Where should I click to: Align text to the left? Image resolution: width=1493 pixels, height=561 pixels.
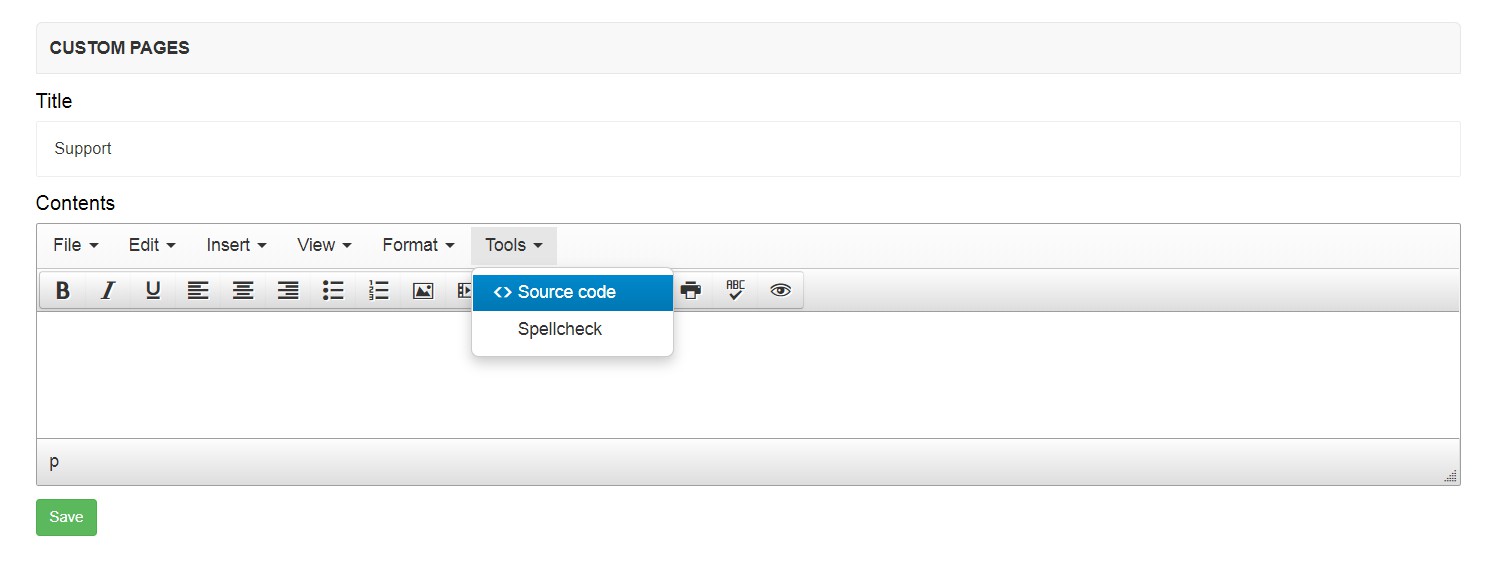[x=198, y=291]
